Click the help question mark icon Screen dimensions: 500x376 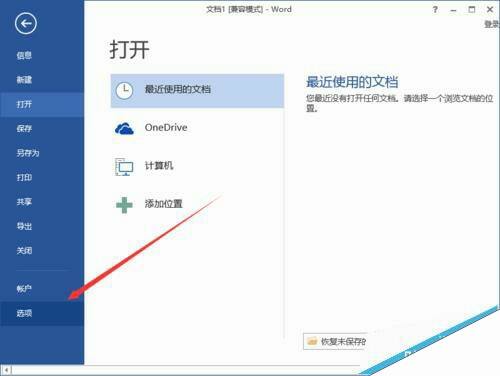point(435,10)
